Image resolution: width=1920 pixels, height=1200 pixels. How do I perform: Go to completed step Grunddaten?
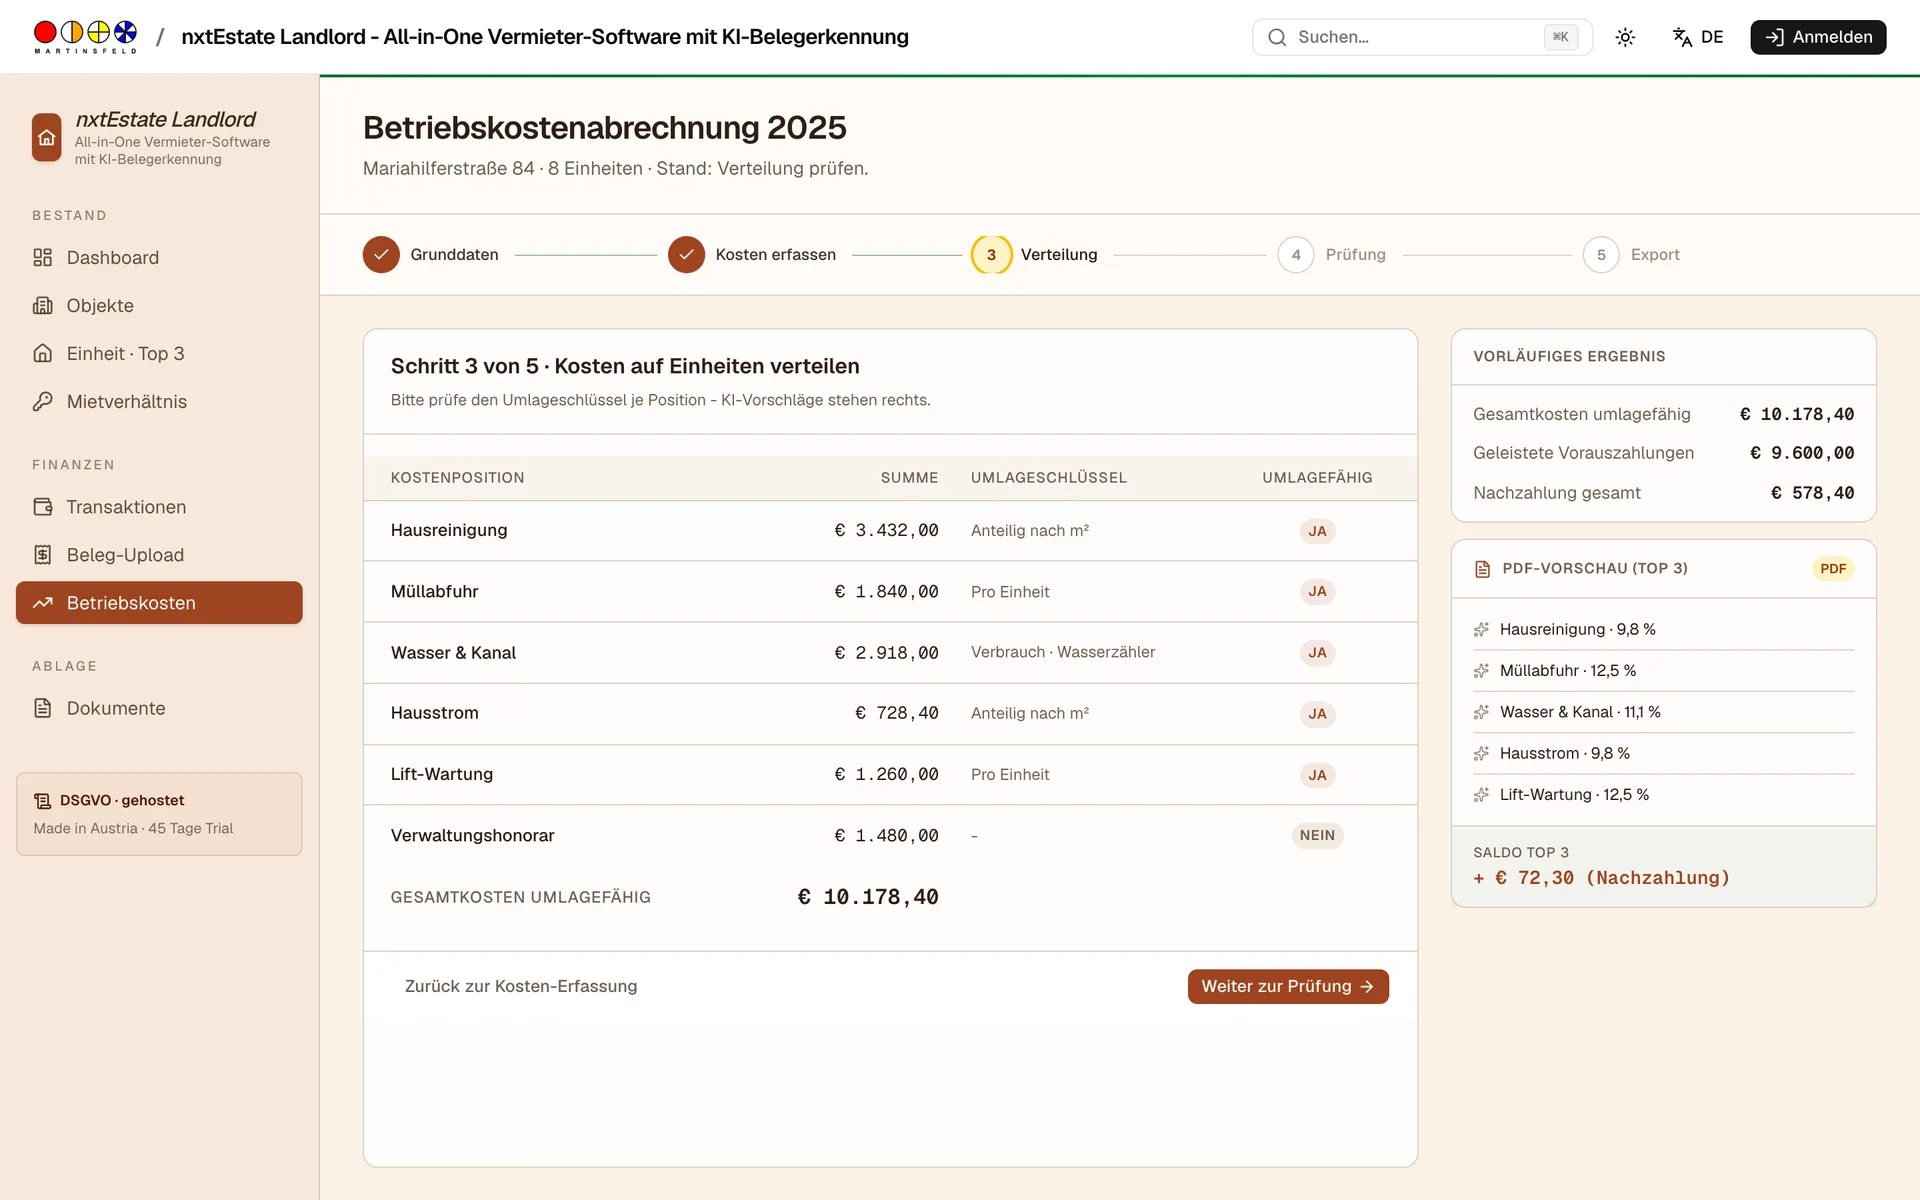pos(431,255)
